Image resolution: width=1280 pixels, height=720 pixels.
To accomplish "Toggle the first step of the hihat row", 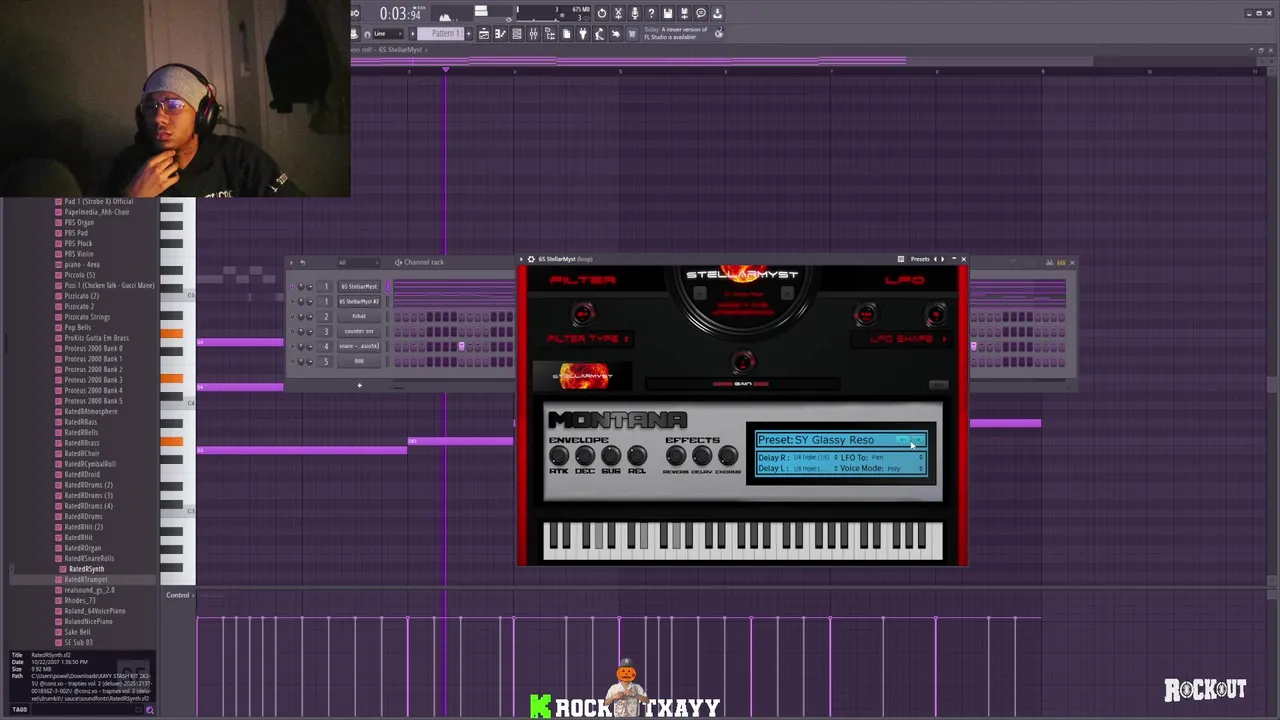I will 398,317.
